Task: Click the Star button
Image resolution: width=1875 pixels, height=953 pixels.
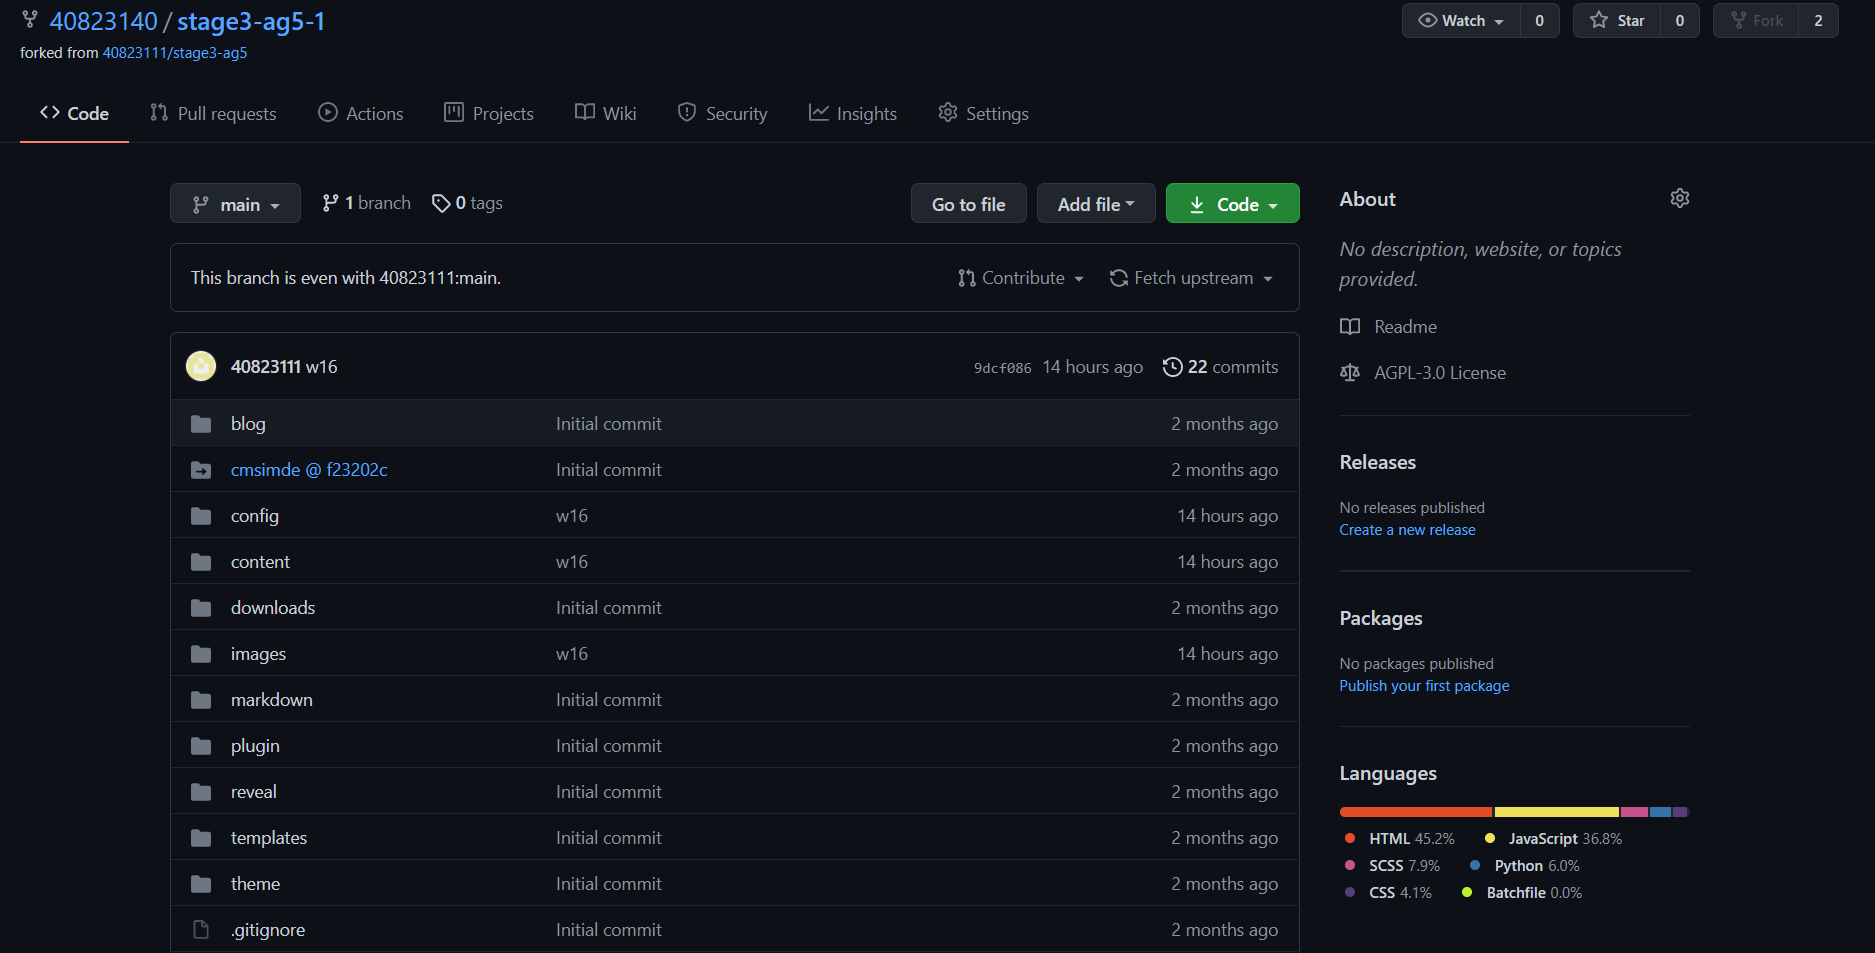Action: point(1617,20)
